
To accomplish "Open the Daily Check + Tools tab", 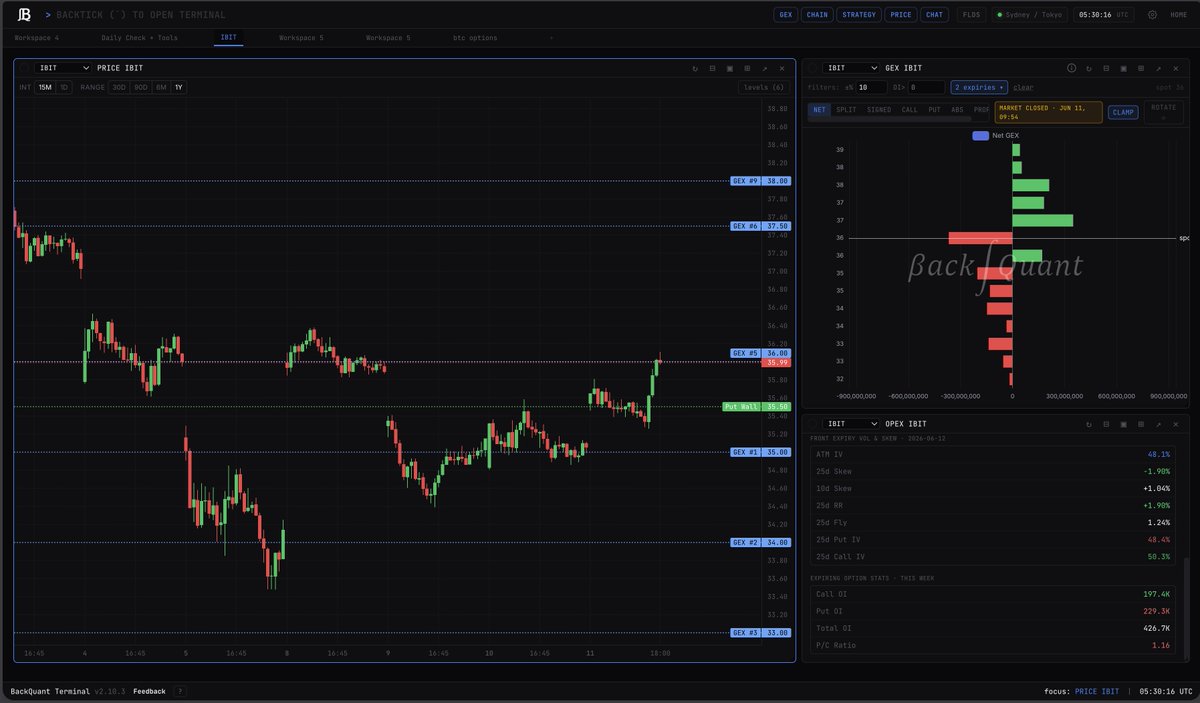I will (139, 38).
